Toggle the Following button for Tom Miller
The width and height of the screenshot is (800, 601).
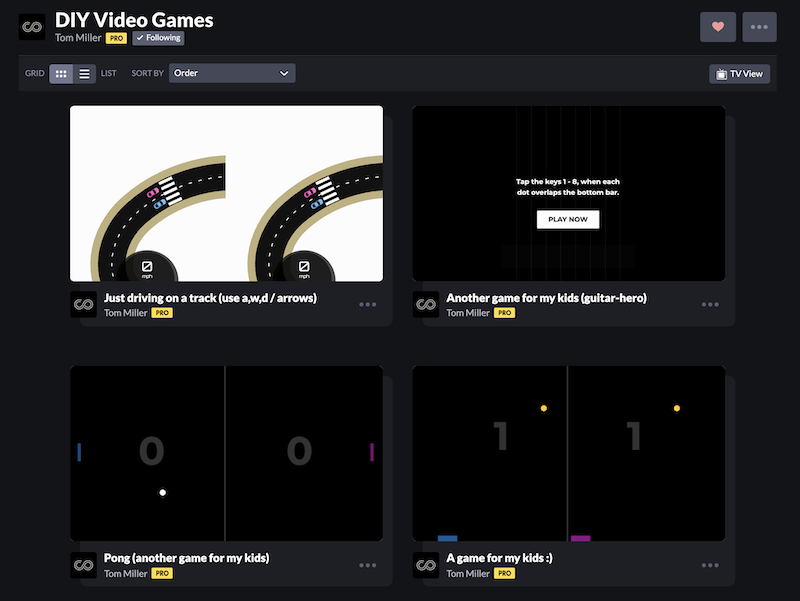pyautogui.click(x=158, y=38)
